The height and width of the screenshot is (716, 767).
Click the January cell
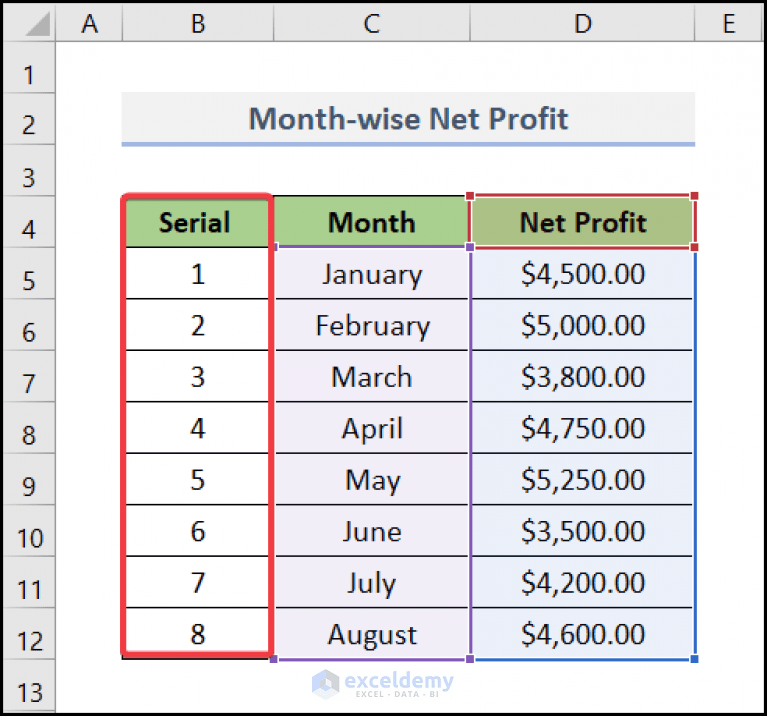[371, 274]
